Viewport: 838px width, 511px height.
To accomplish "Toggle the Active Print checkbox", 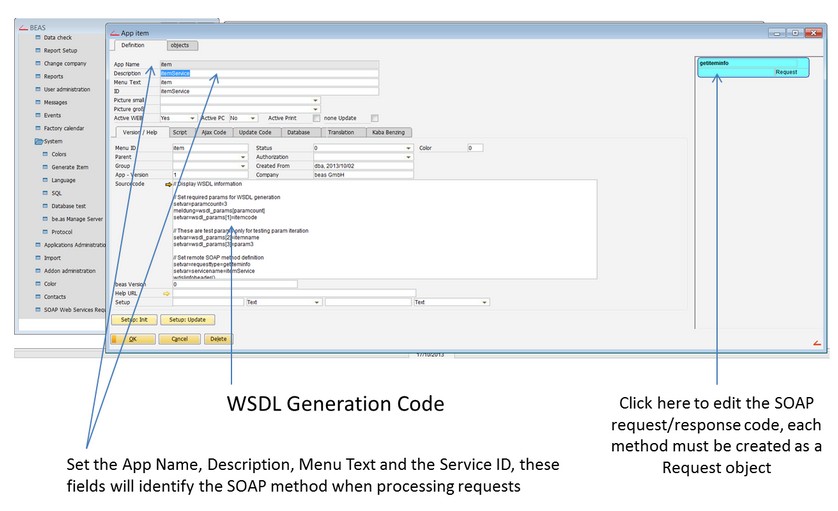I will coord(316,117).
